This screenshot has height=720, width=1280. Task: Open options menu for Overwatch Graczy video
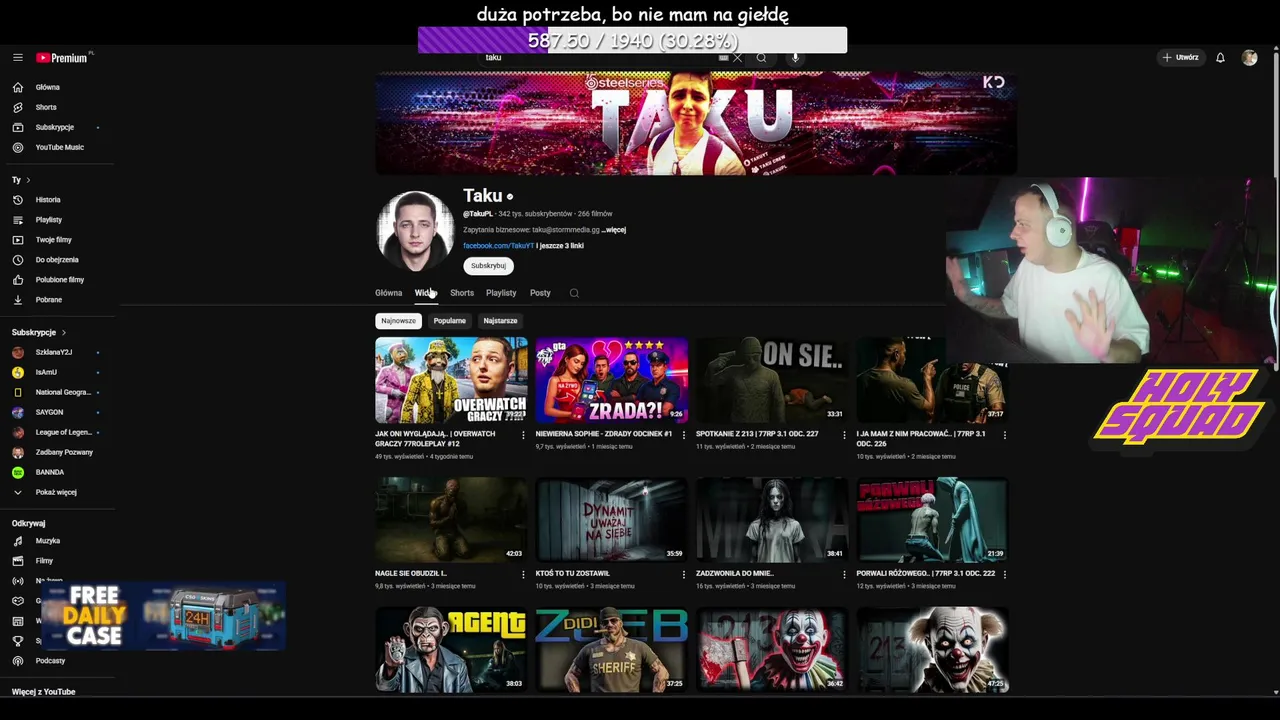(x=523, y=435)
